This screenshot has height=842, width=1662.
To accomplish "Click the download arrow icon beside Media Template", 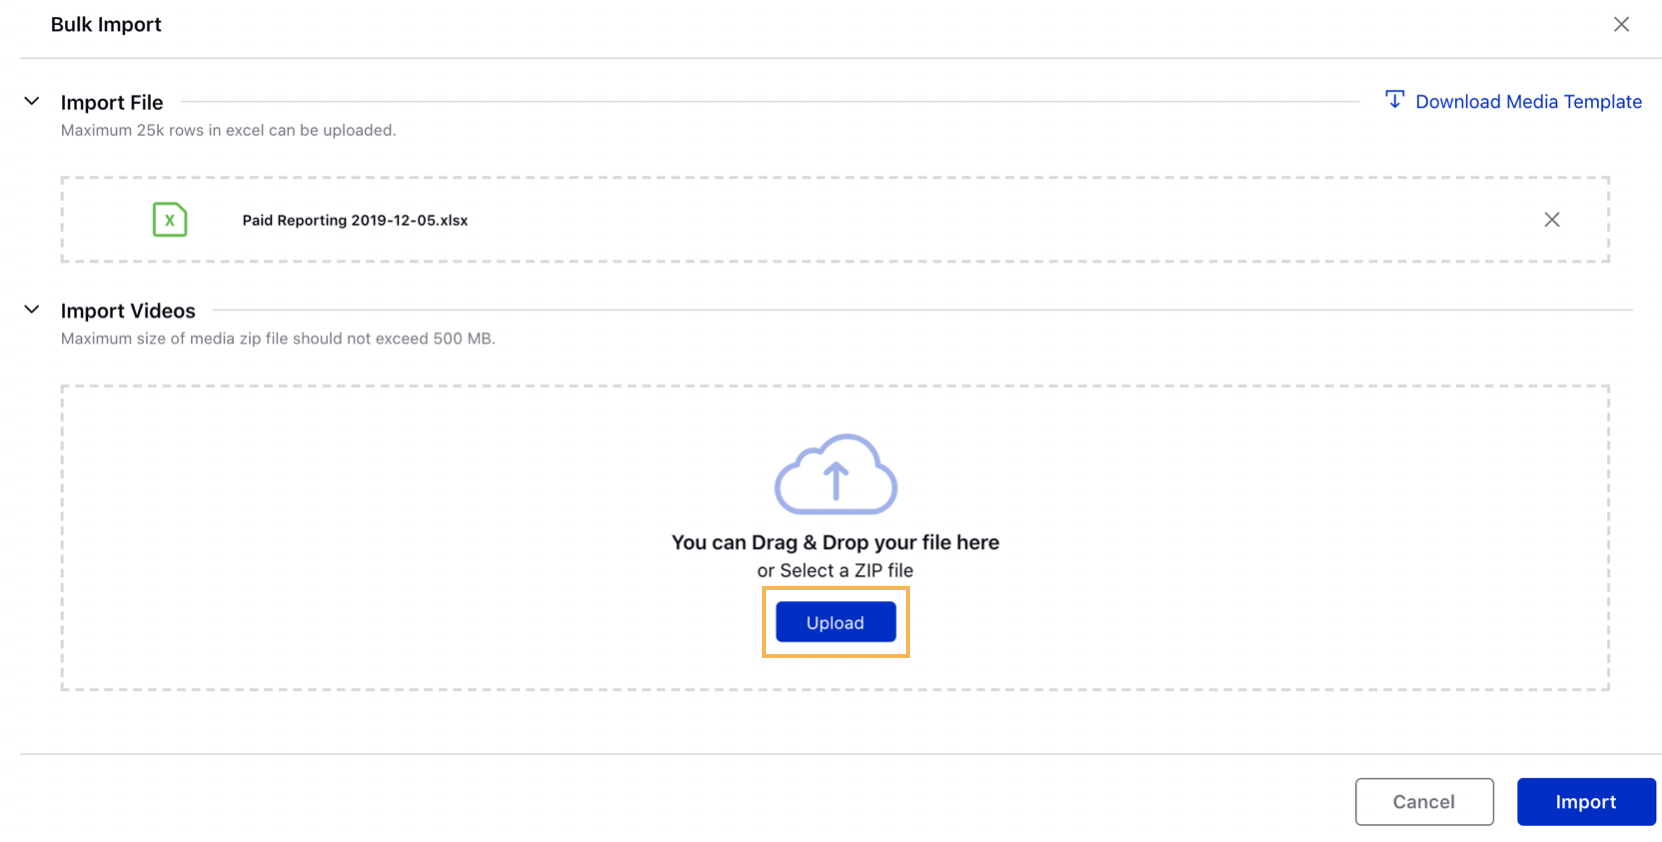I will [1394, 99].
